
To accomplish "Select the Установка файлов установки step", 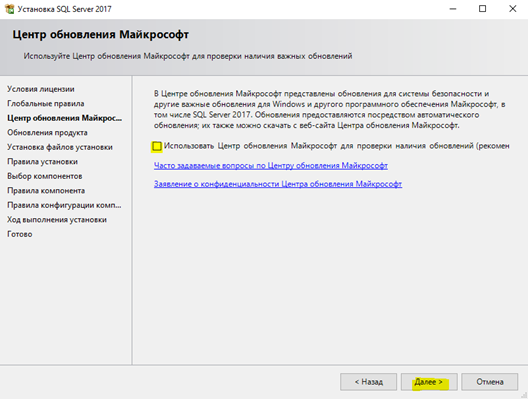I will point(60,147).
